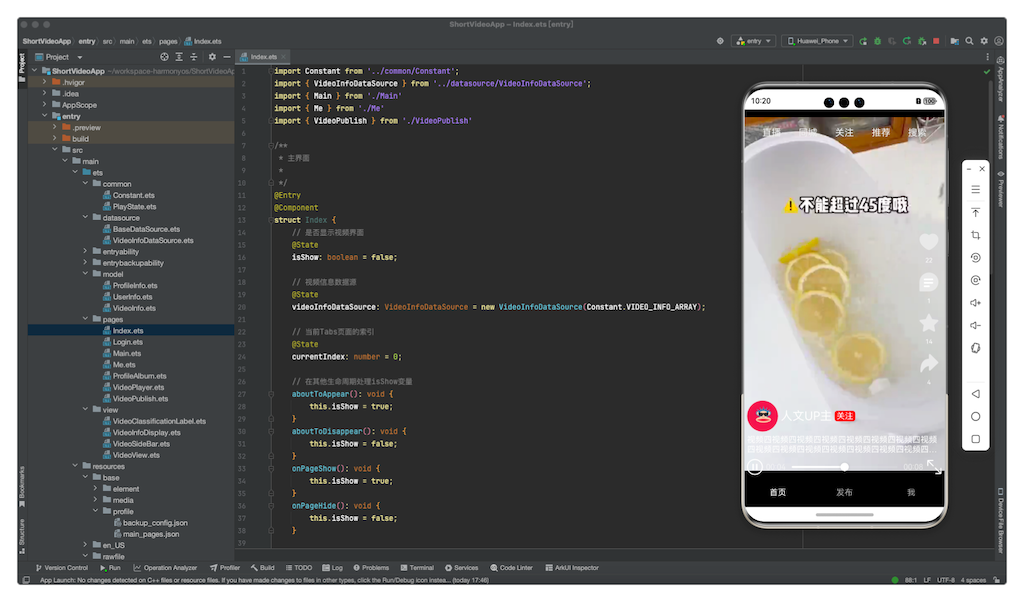Open the Project view dropdown
Viewport: 1024px width, 602px height.
click(59, 57)
